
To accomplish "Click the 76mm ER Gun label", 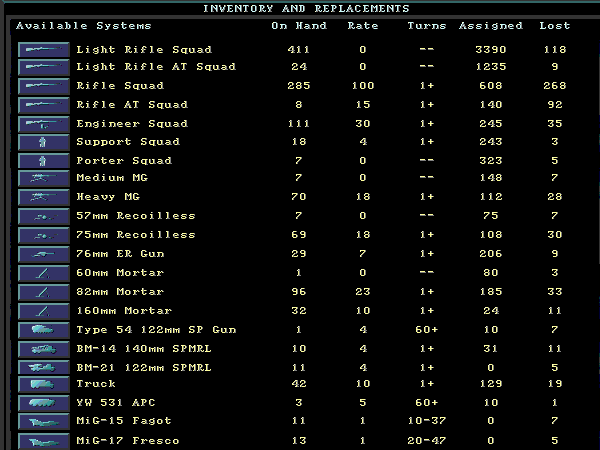I will [x=120, y=254].
